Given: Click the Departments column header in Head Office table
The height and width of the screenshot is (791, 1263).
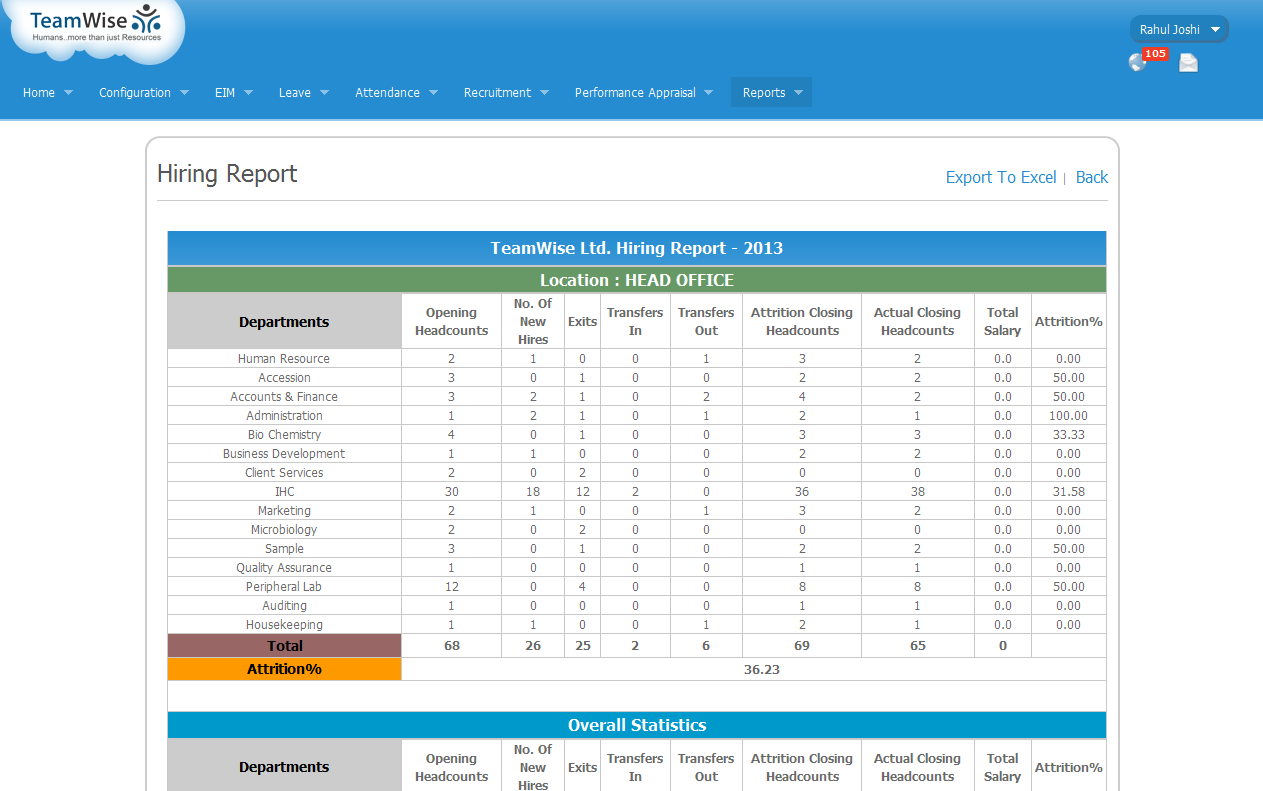Looking at the screenshot, I should (x=284, y=322).
